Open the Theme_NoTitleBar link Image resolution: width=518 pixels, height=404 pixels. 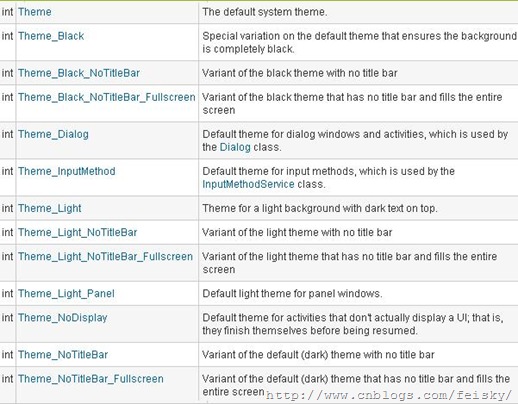tap(63, 355)
